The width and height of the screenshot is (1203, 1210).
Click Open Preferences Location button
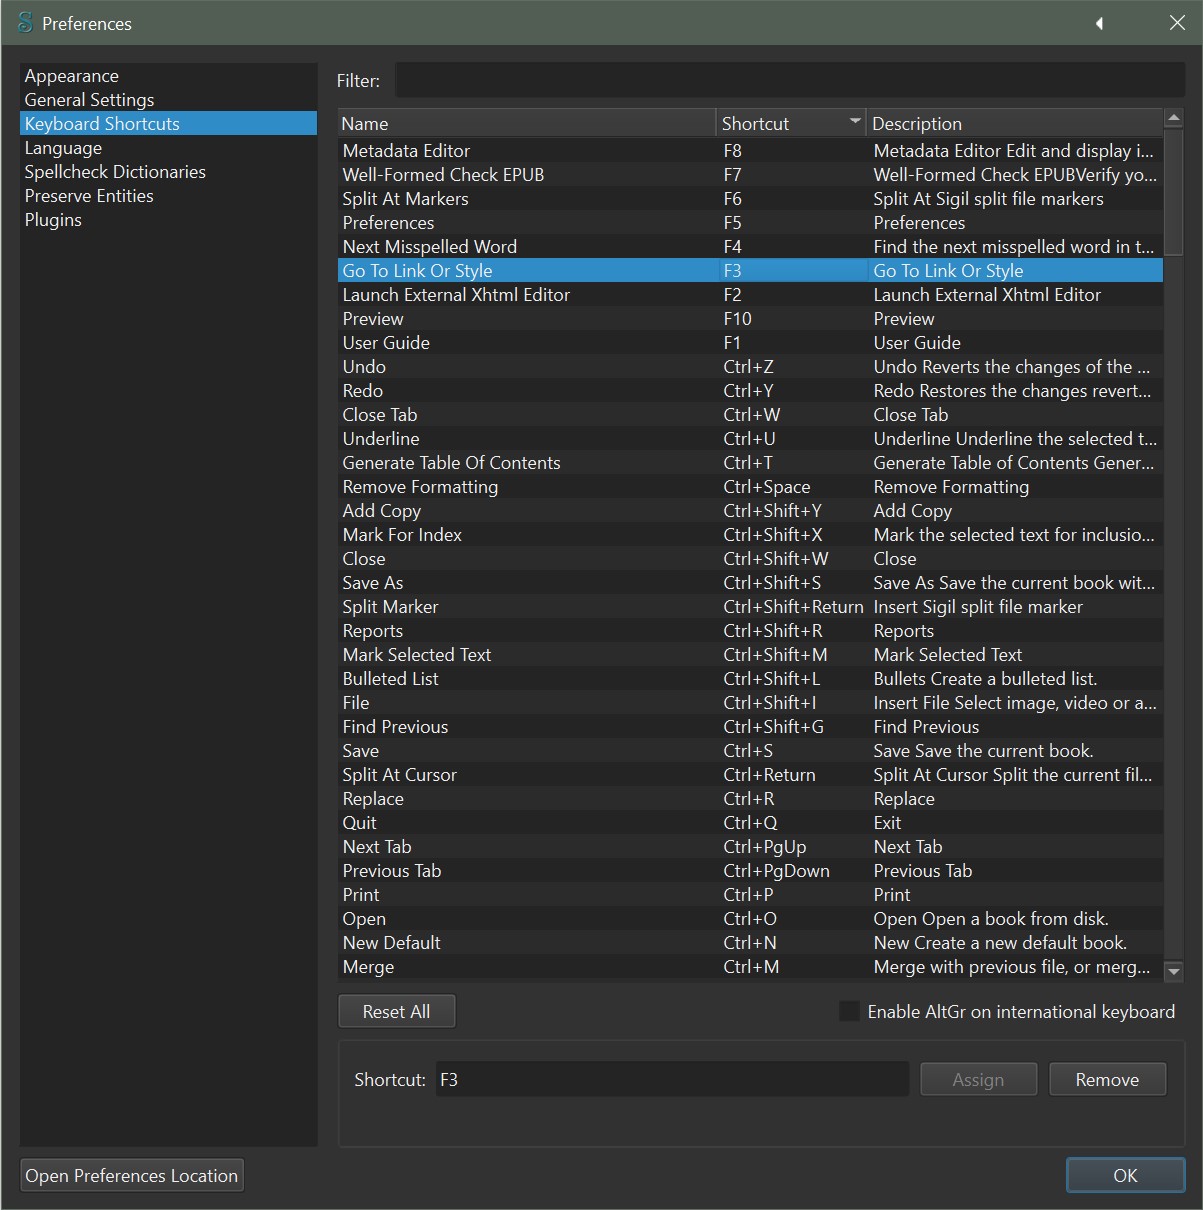tap(132, 1176)
